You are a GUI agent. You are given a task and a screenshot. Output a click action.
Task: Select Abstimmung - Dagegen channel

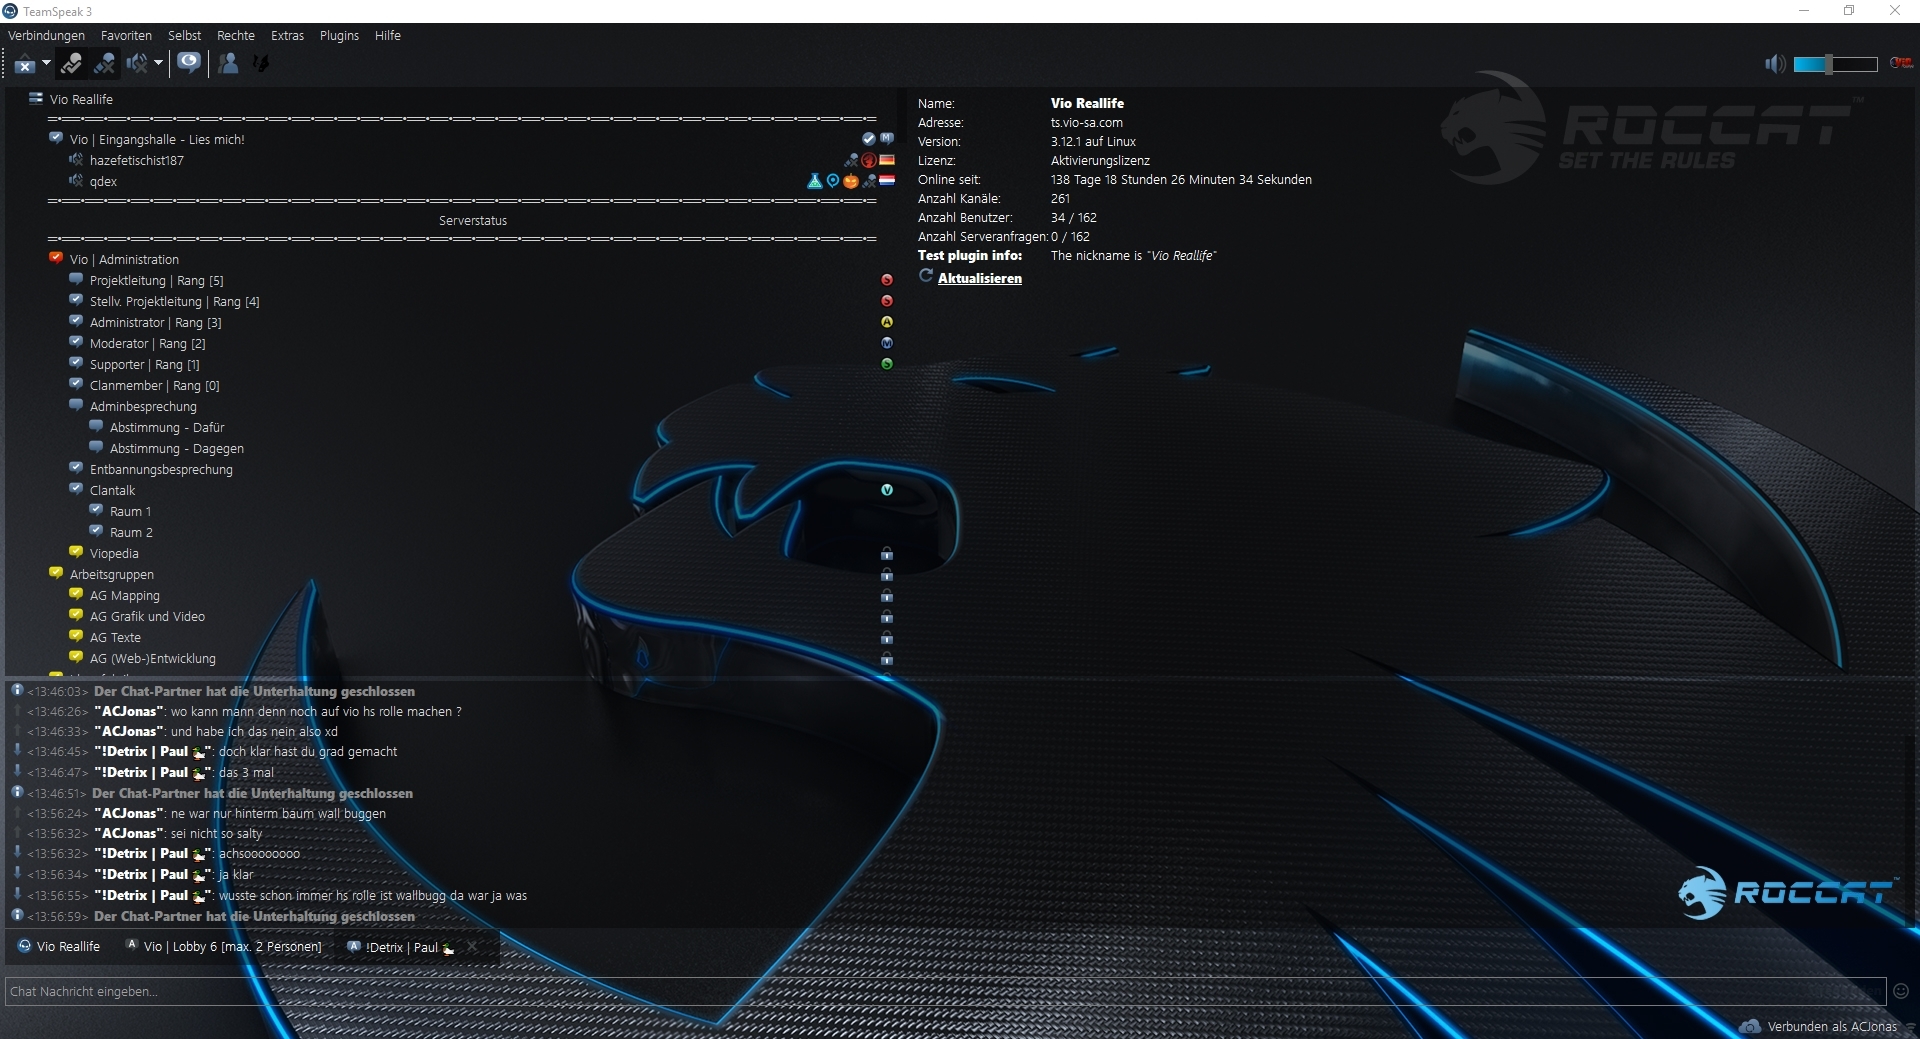click(177, 449)
